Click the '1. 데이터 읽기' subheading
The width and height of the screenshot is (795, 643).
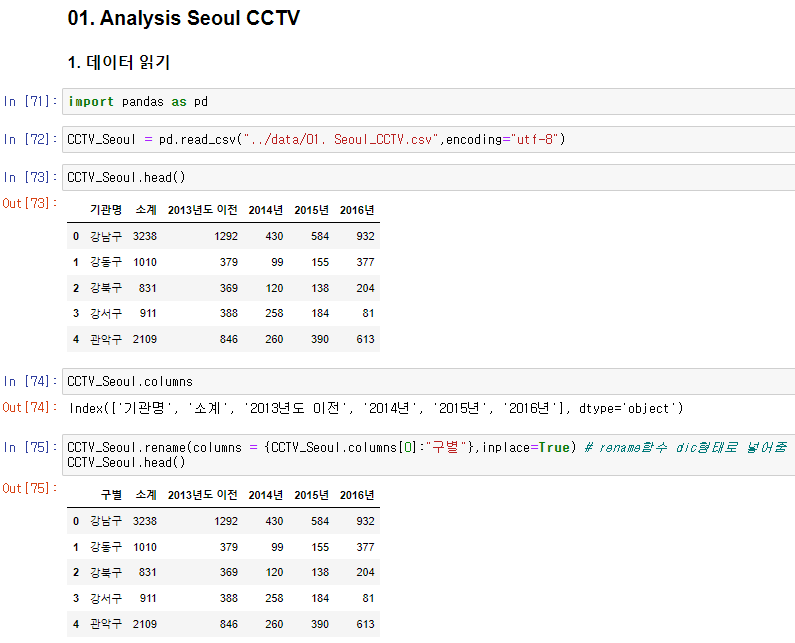(x=119, y=62)
